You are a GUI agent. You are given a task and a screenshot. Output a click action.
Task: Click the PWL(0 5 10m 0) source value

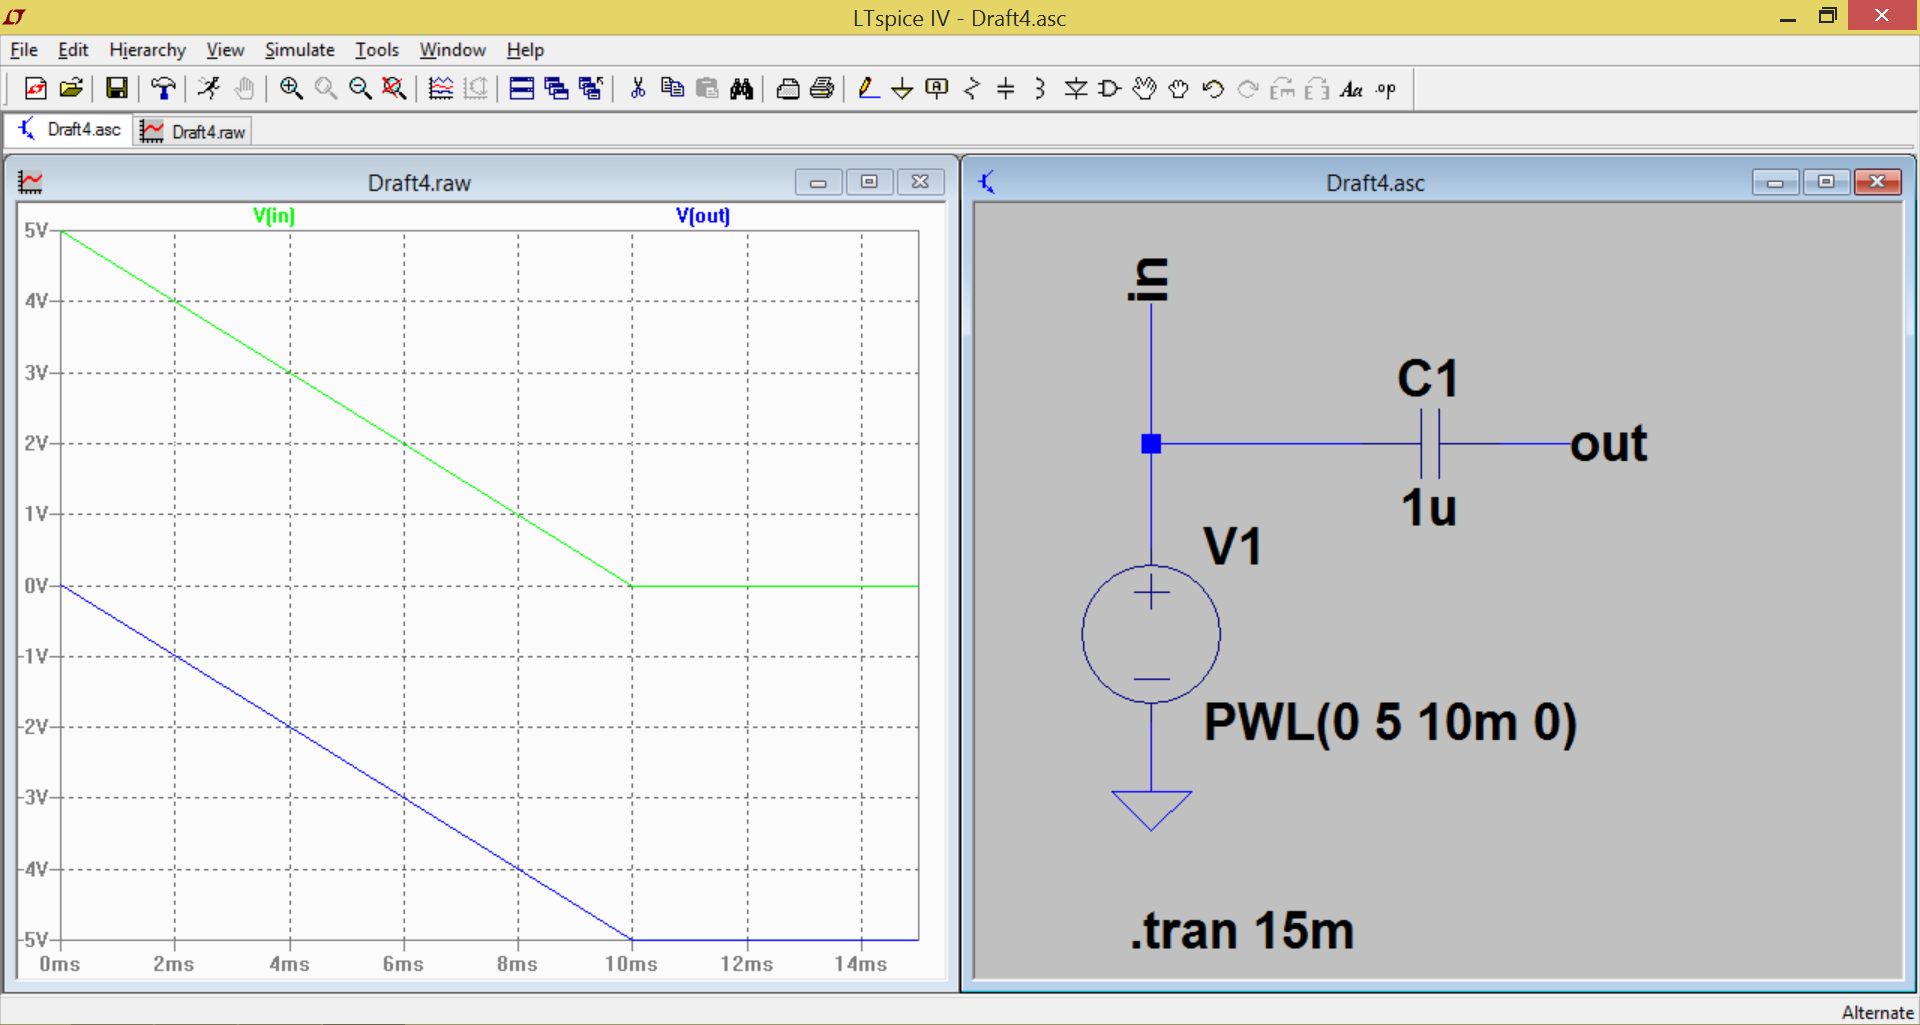(1390, 722)
